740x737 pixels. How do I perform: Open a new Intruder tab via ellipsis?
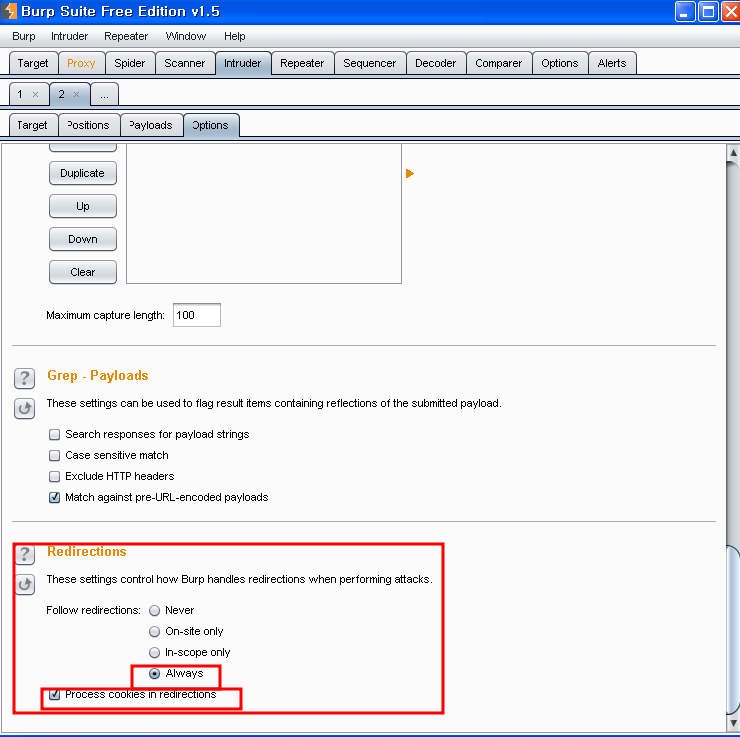[x=104, y=94]
